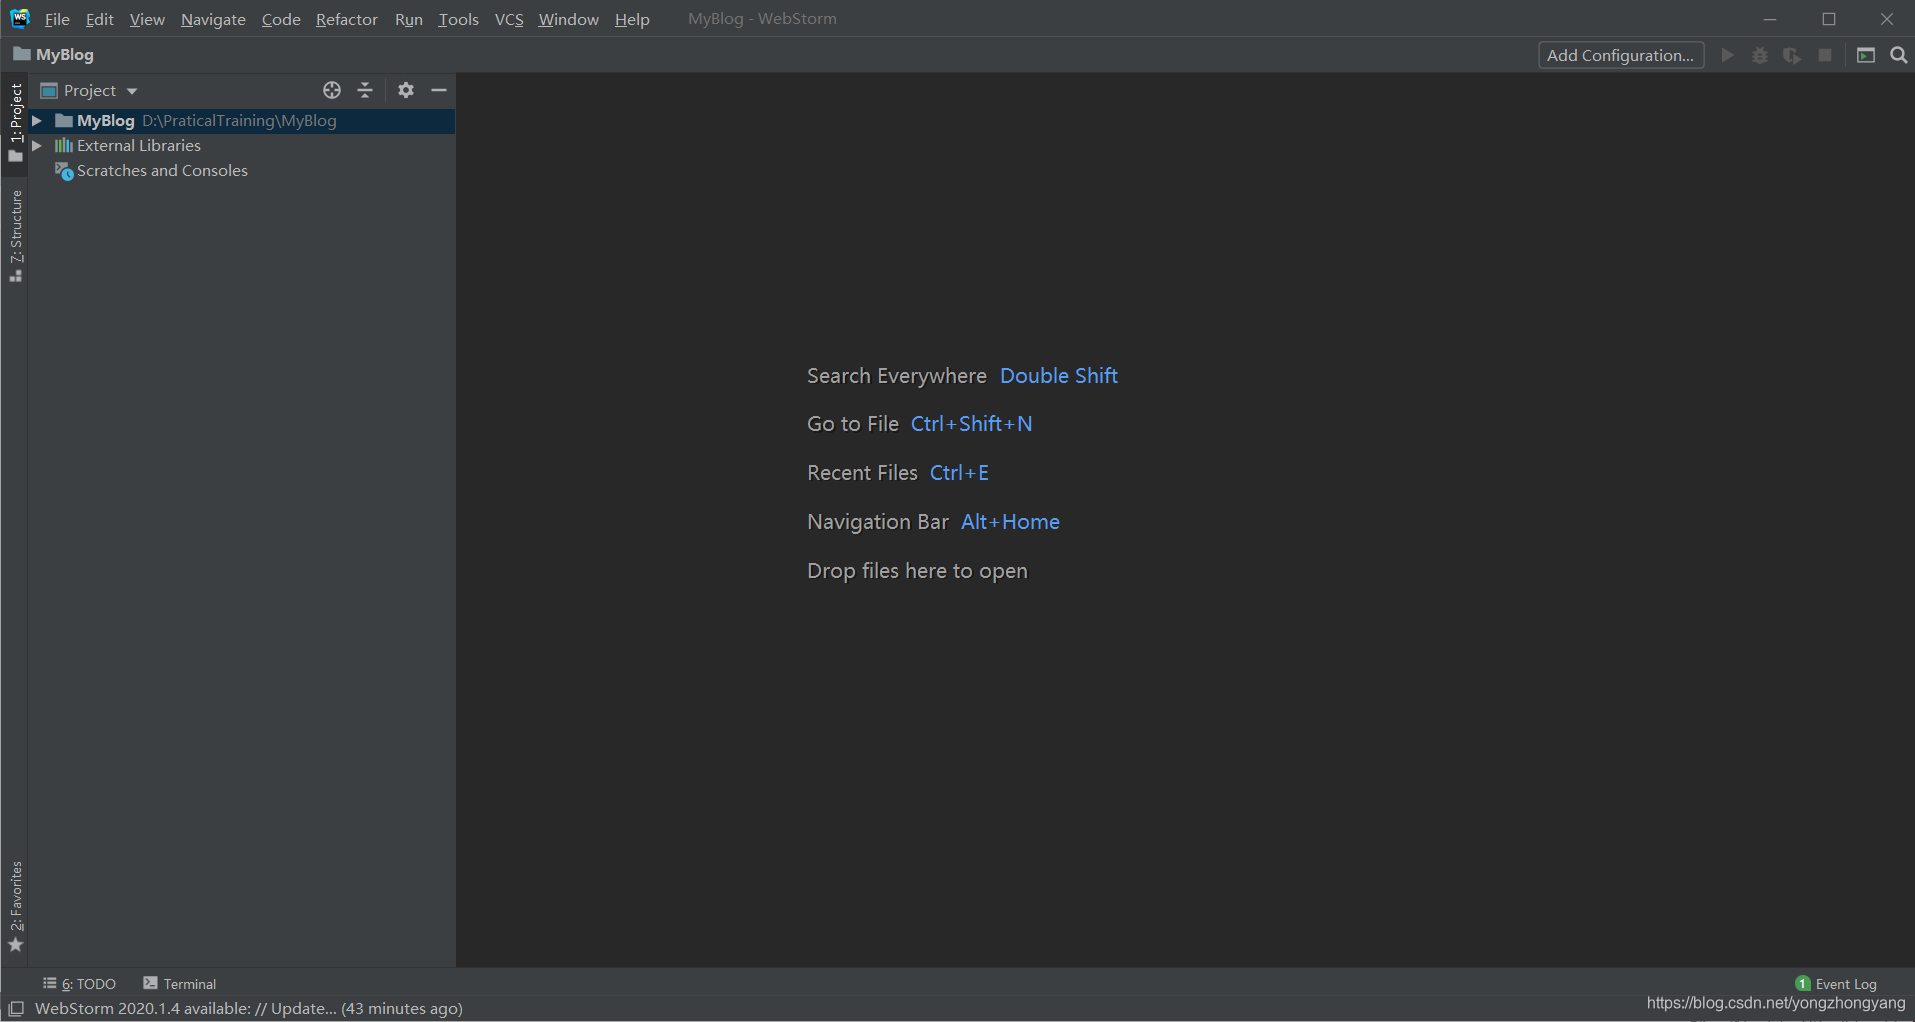The width and height of the screenshot is (1915, 1022).
Task: Open the File menu
Action: click(x=57, y=19)
